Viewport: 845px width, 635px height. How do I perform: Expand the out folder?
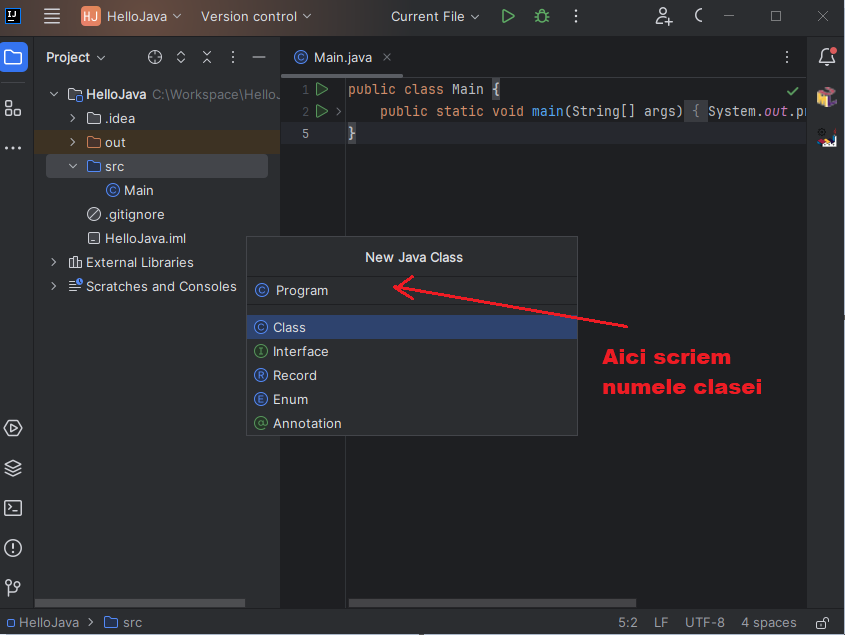tap(73, 142)
